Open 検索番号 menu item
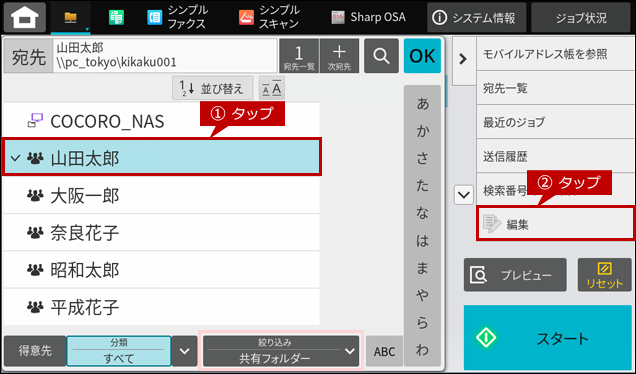 click(x=555, y=190)
